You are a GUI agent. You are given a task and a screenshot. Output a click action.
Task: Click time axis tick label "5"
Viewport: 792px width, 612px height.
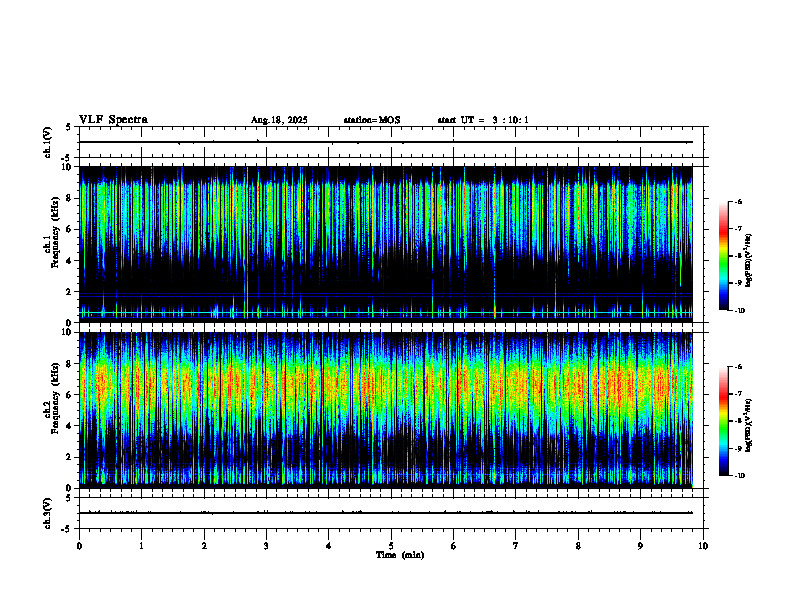391,546
